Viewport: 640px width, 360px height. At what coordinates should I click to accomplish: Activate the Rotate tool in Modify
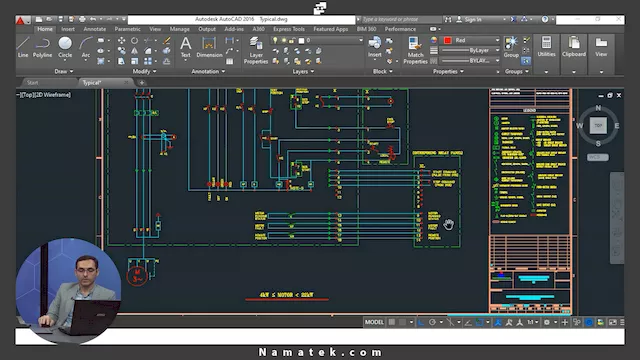(134, 40)
